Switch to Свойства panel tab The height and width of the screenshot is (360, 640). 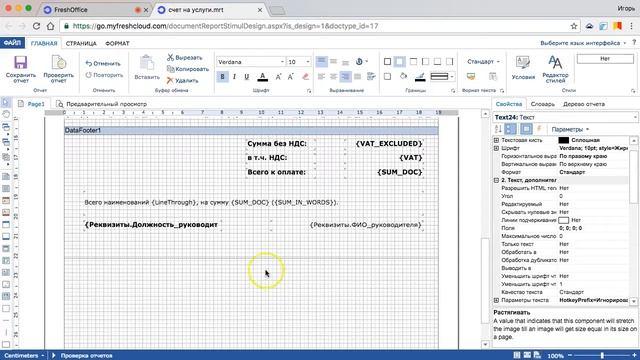509,104
